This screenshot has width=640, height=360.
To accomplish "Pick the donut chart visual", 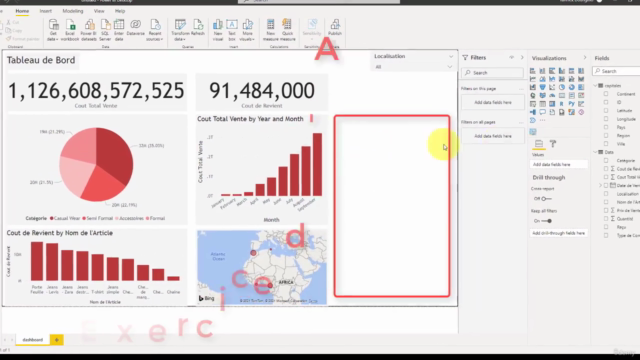I will (x=571, y=87).
